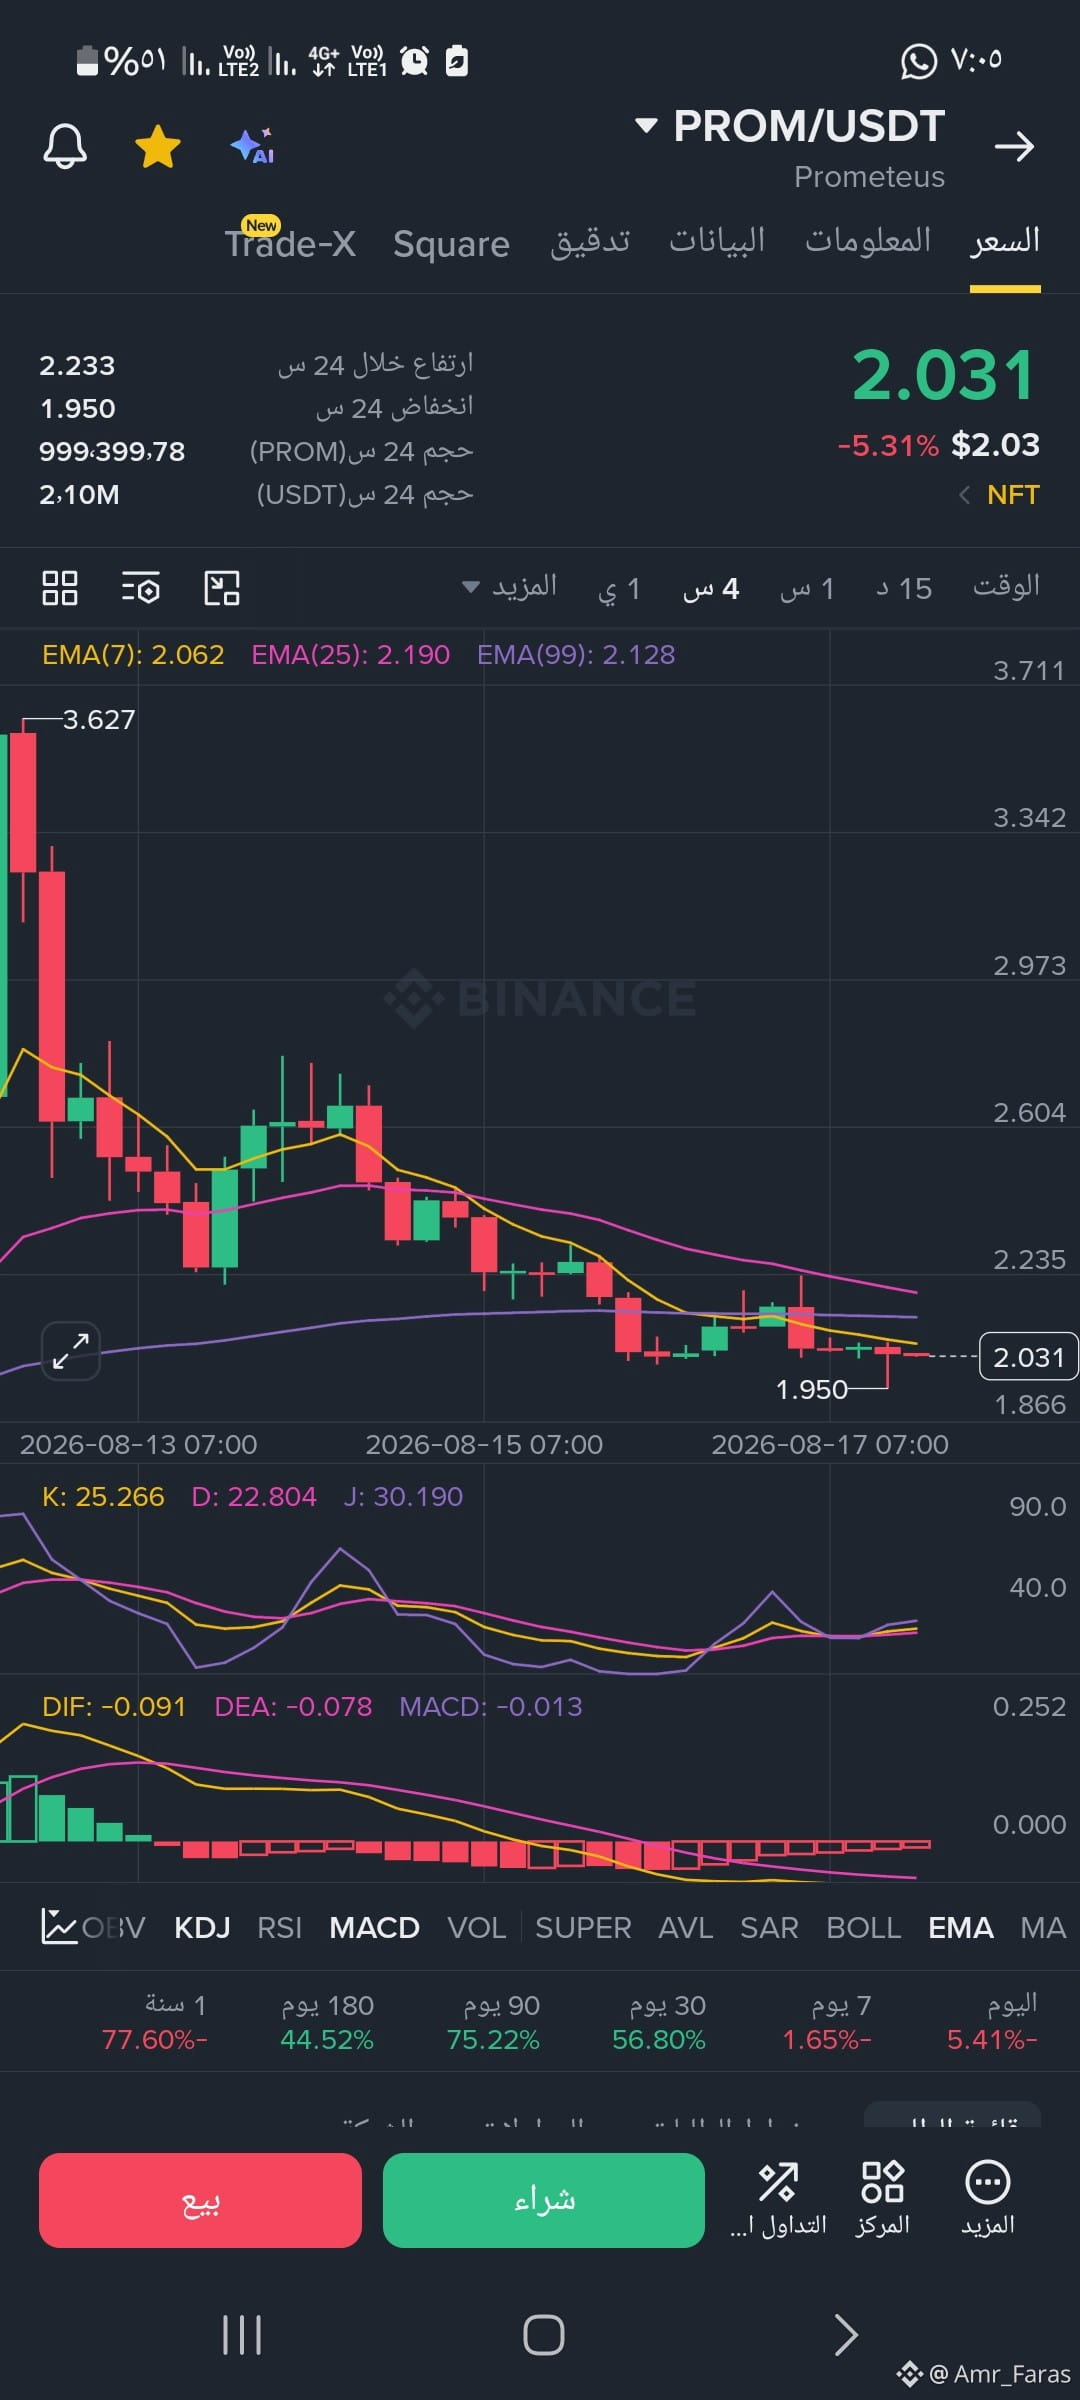The image size is (1080, 2400).
Task: Switch to the Square tab
Action: coord(451,244)
